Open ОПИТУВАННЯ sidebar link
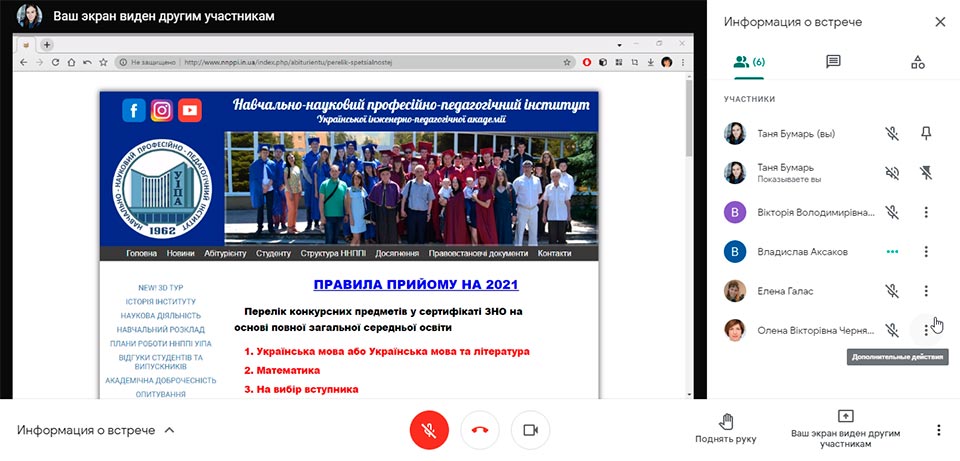 point(160,394)
